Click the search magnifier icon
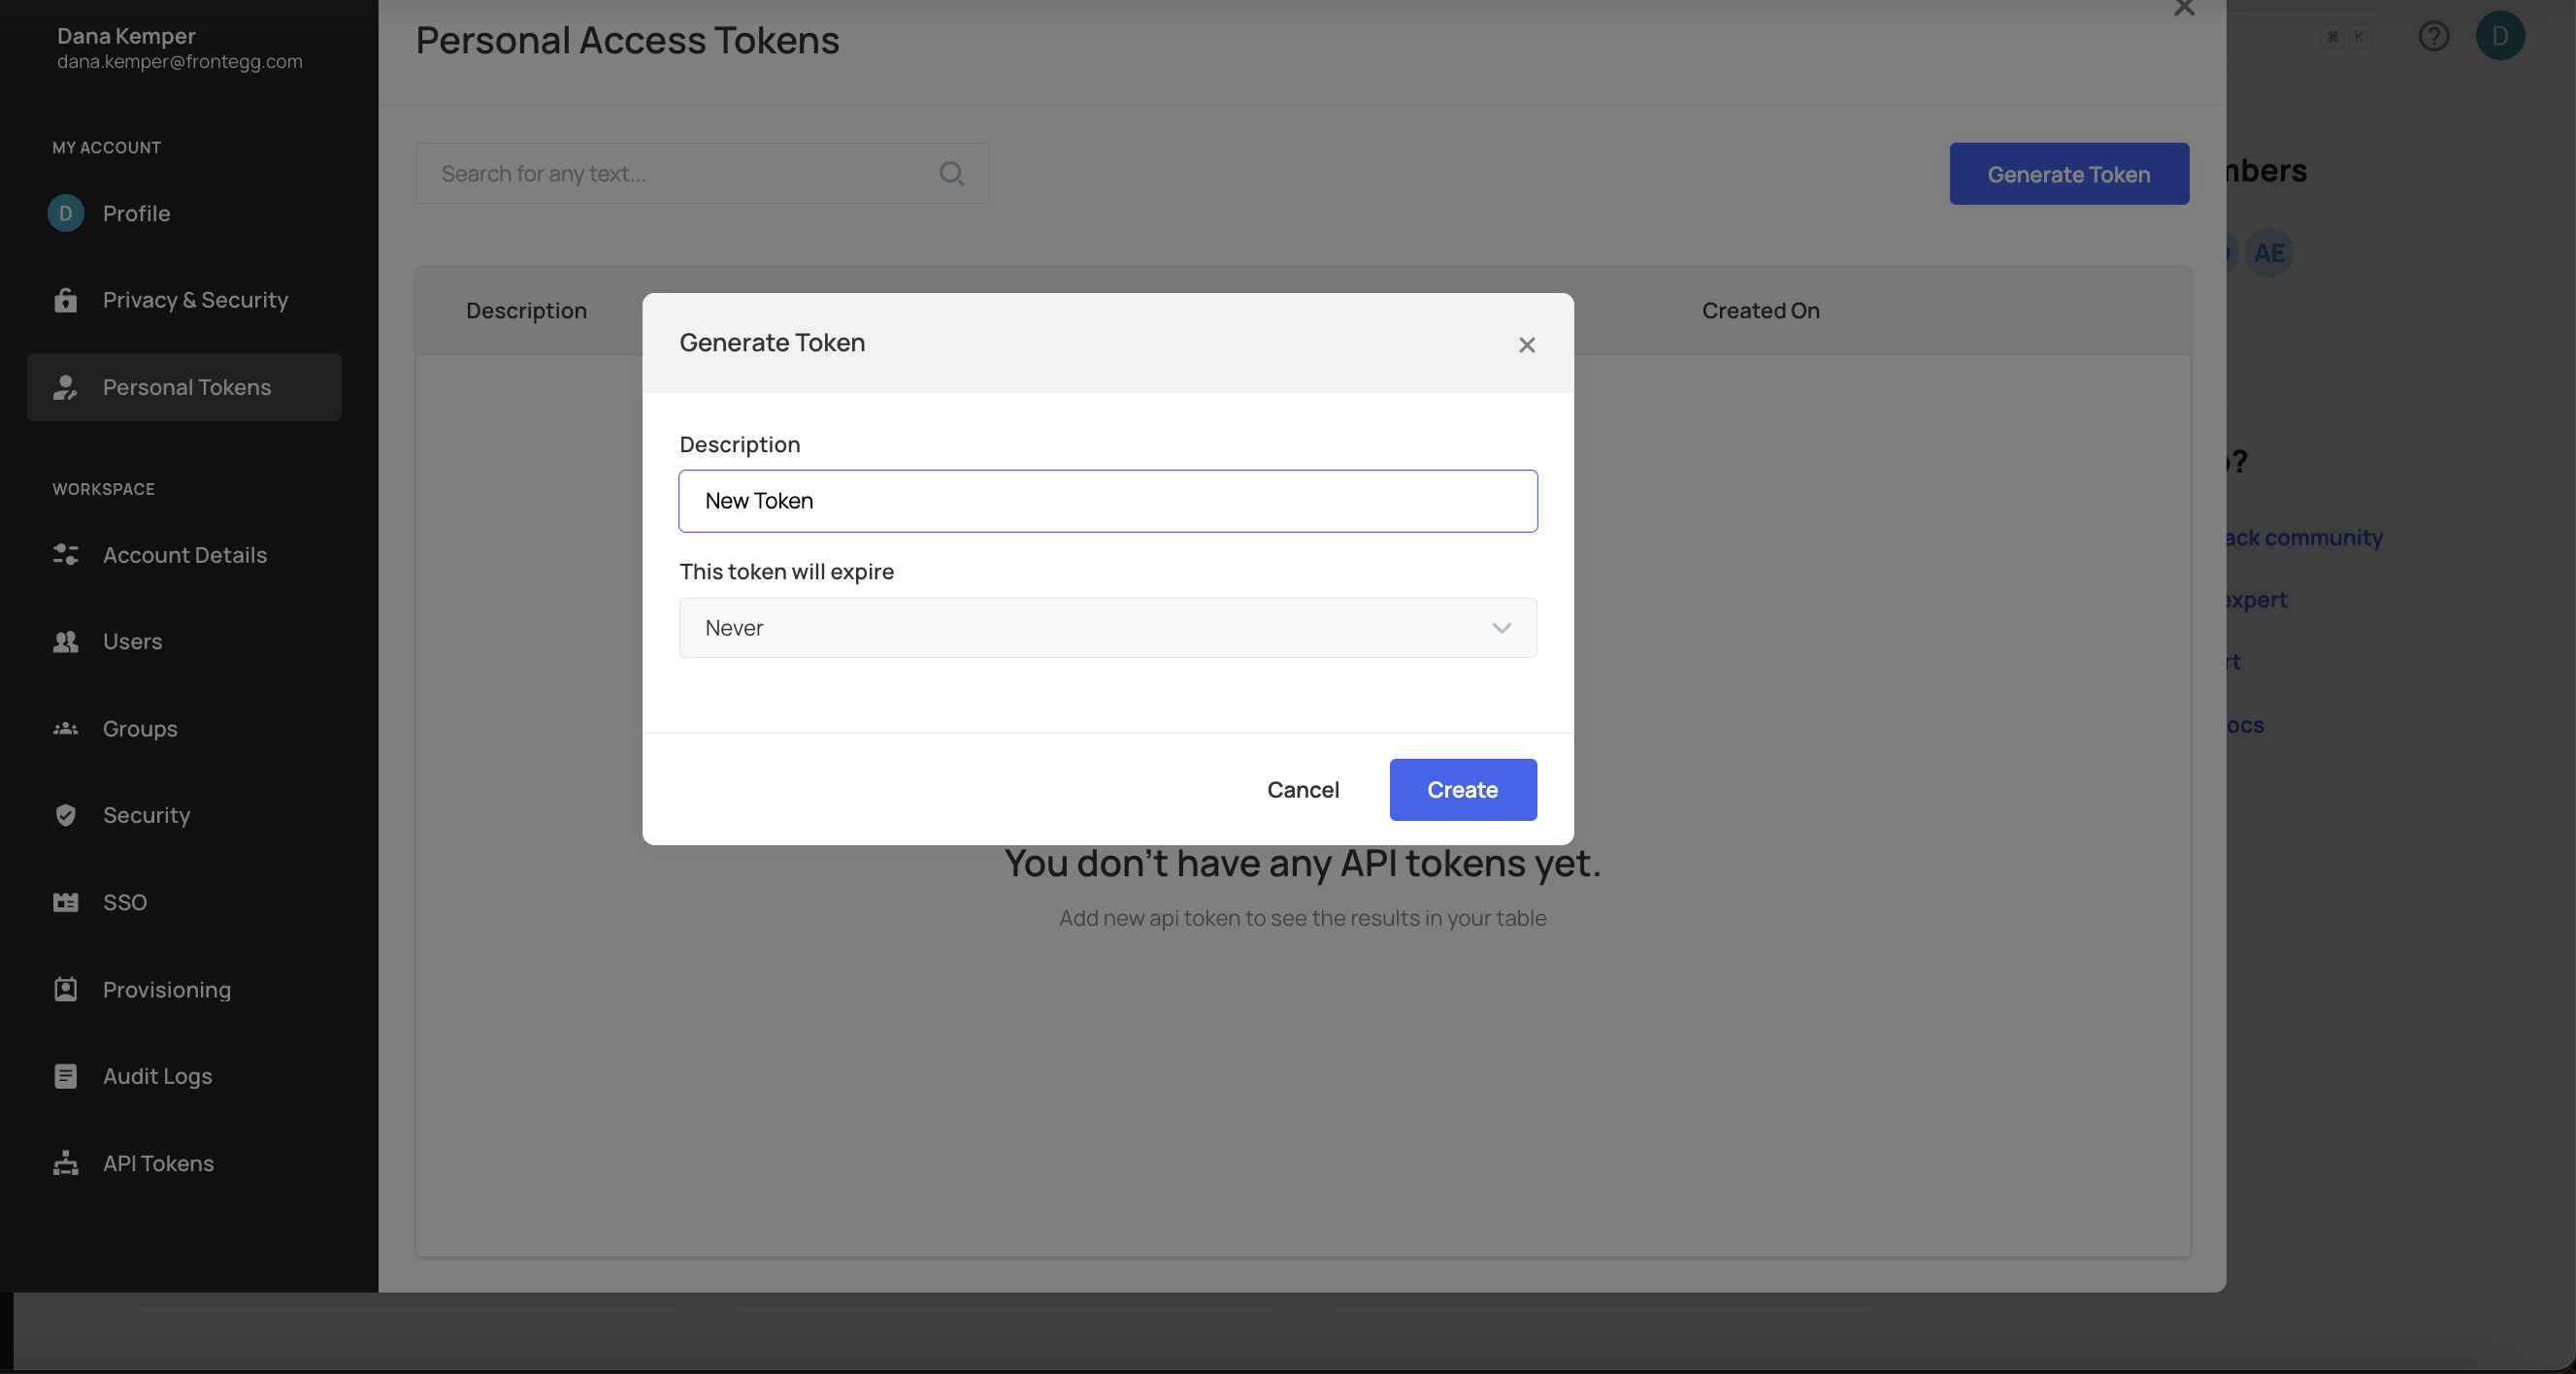 pyautogui.click(x=951, y=174)
